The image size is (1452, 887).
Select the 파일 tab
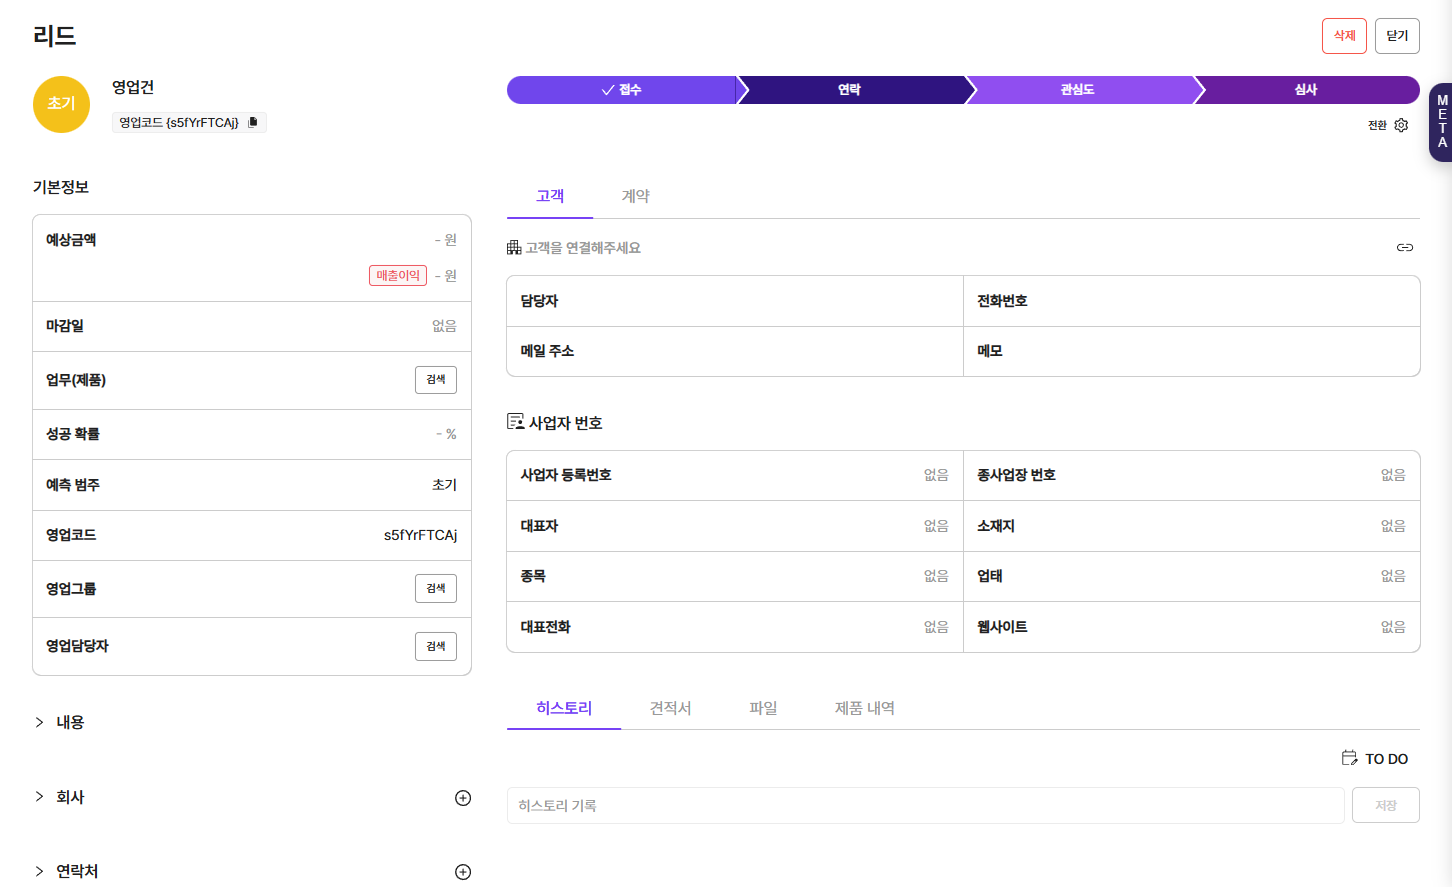point(763,708)
